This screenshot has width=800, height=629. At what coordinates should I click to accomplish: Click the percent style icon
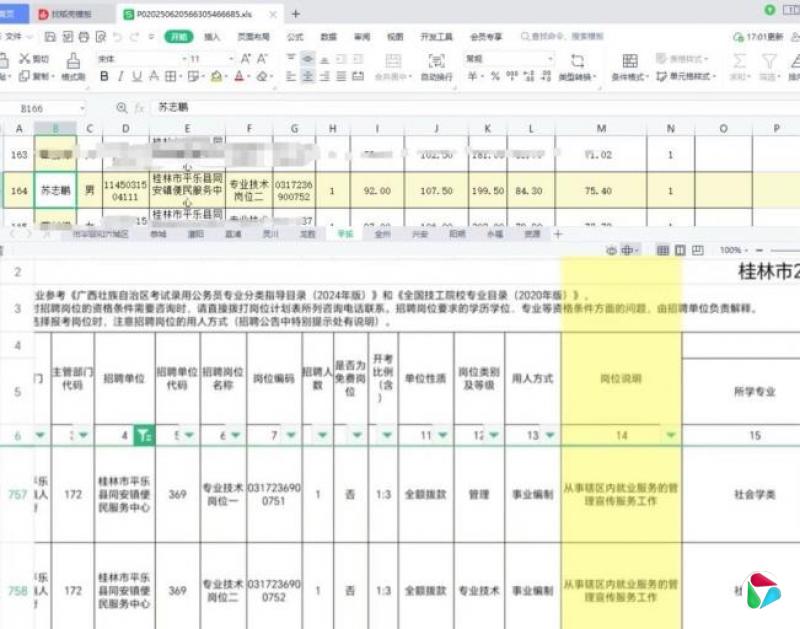click(x=495, y=76)
